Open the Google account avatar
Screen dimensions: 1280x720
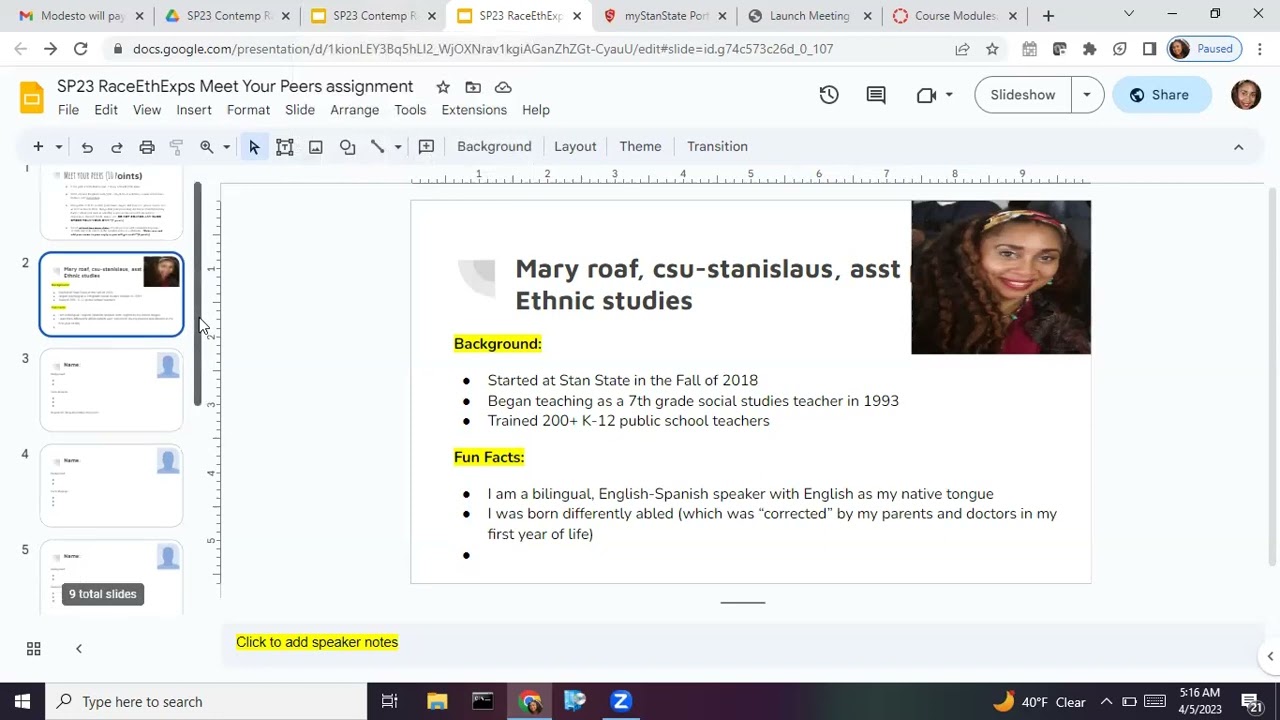[x=1246, y=95]
